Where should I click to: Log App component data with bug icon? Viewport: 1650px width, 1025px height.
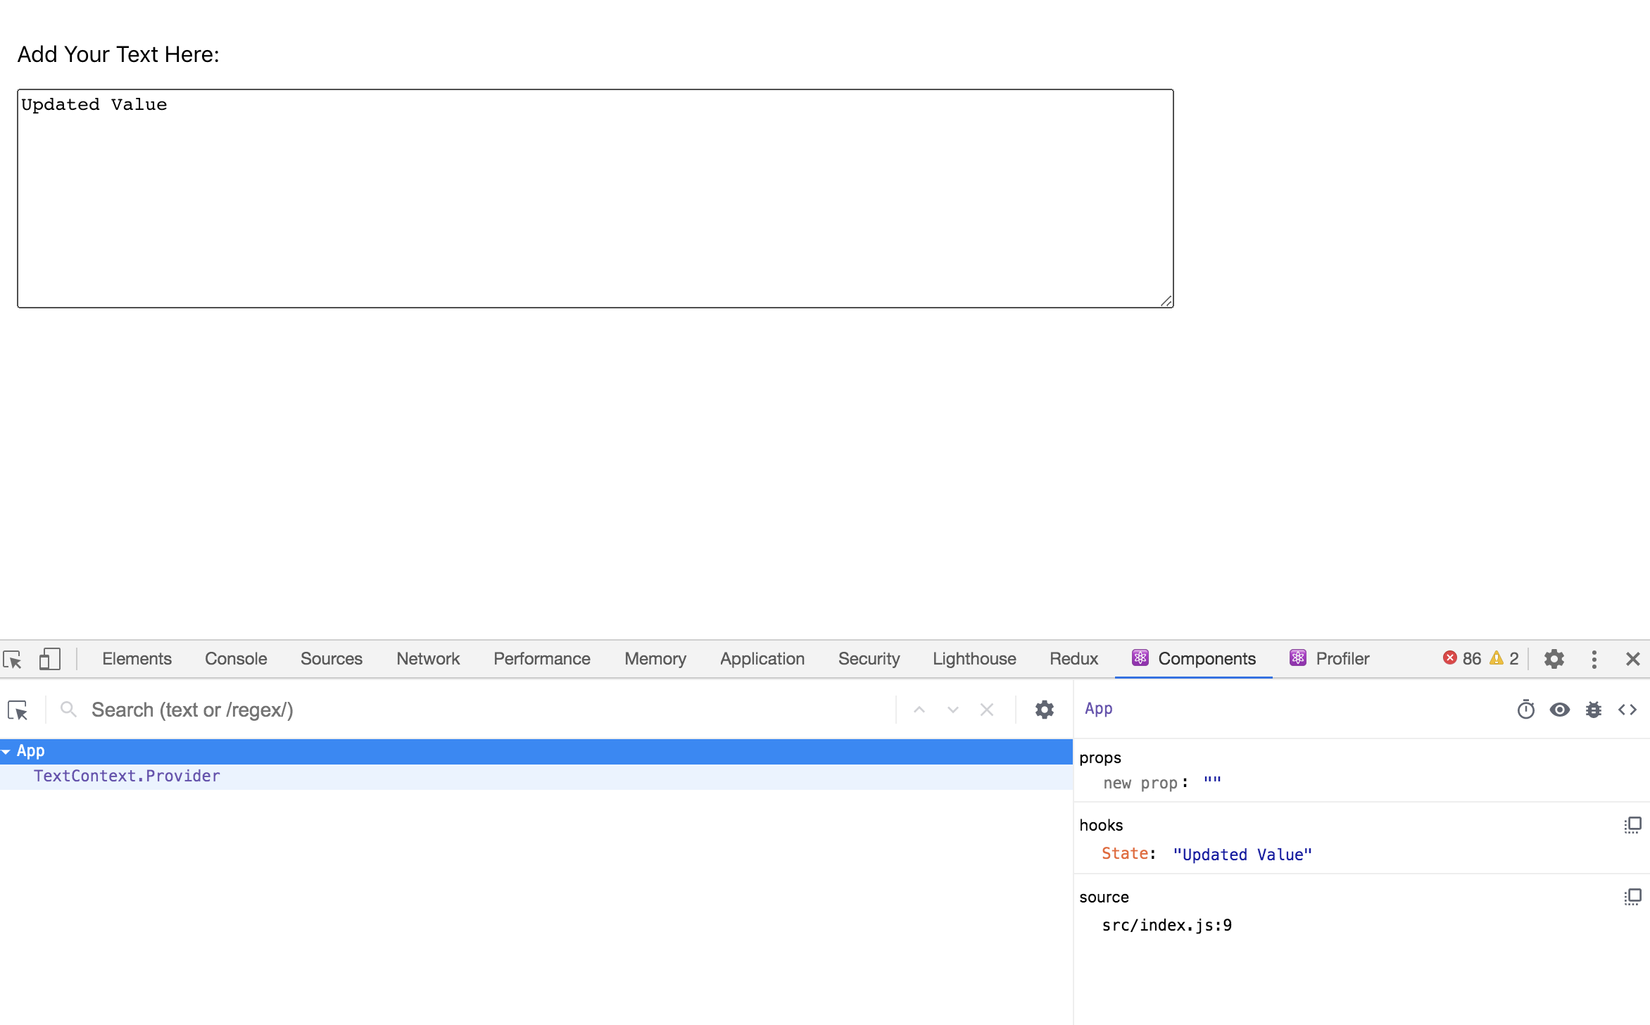(x=1593, y=710)
